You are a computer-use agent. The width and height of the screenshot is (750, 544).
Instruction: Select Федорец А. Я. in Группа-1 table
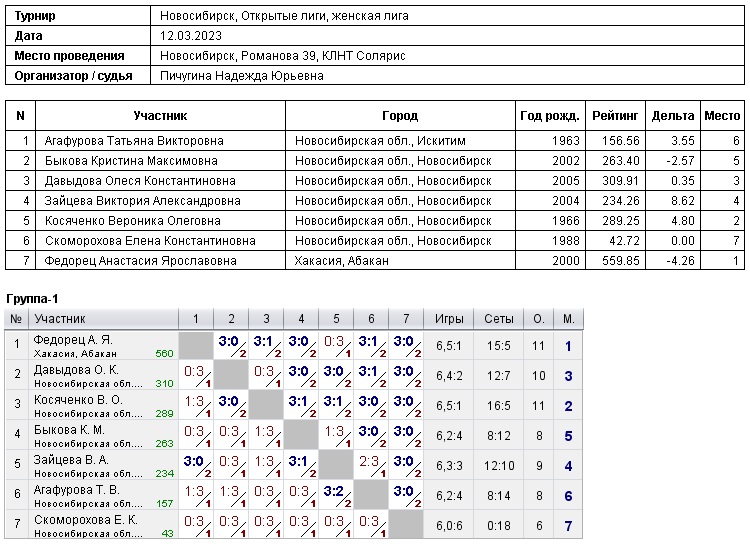tap(73, 340)
